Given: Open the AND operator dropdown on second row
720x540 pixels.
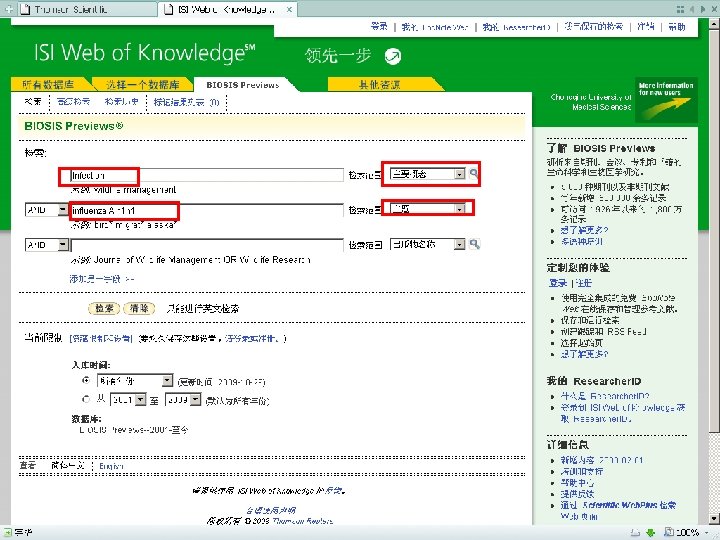Looking at the screenshot, I should pyautogui.click(x=46, y=210).
